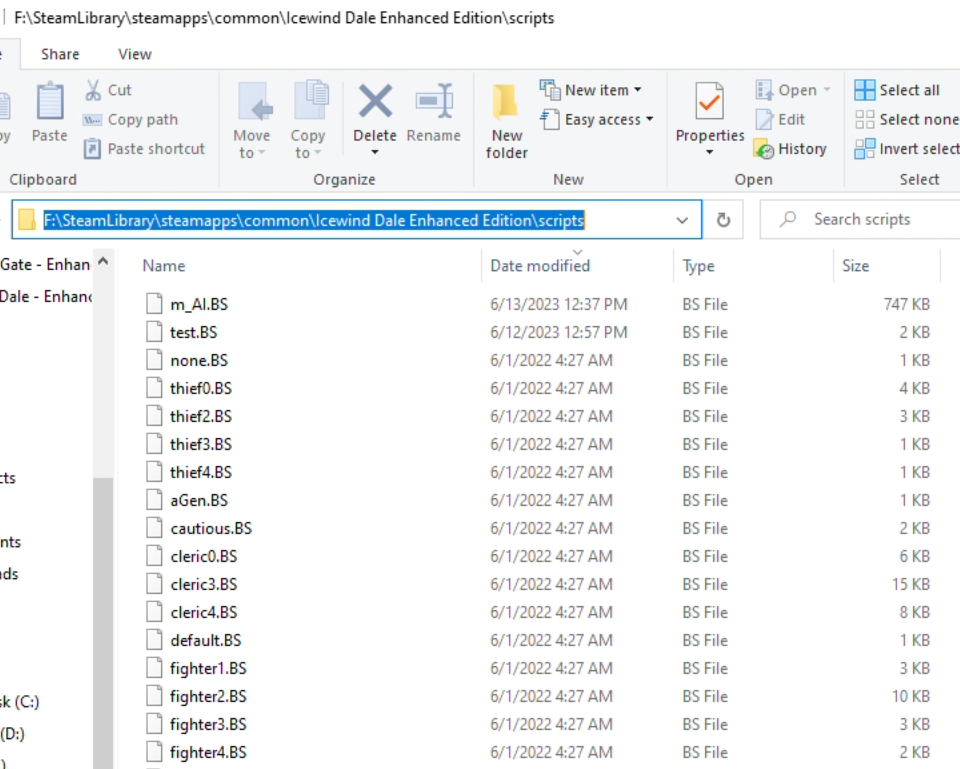Click the red Delete X icon
Image resolution: width=960 pixels, height=769 pixels.
(375, 102)
